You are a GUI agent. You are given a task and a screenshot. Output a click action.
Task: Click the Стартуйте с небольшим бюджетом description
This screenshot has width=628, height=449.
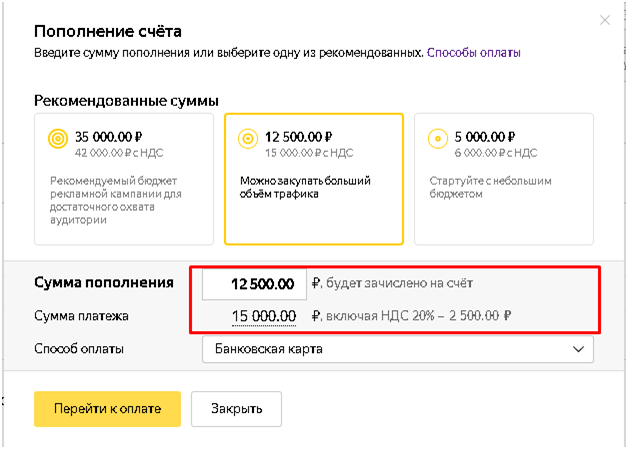[x=490, y=187]
